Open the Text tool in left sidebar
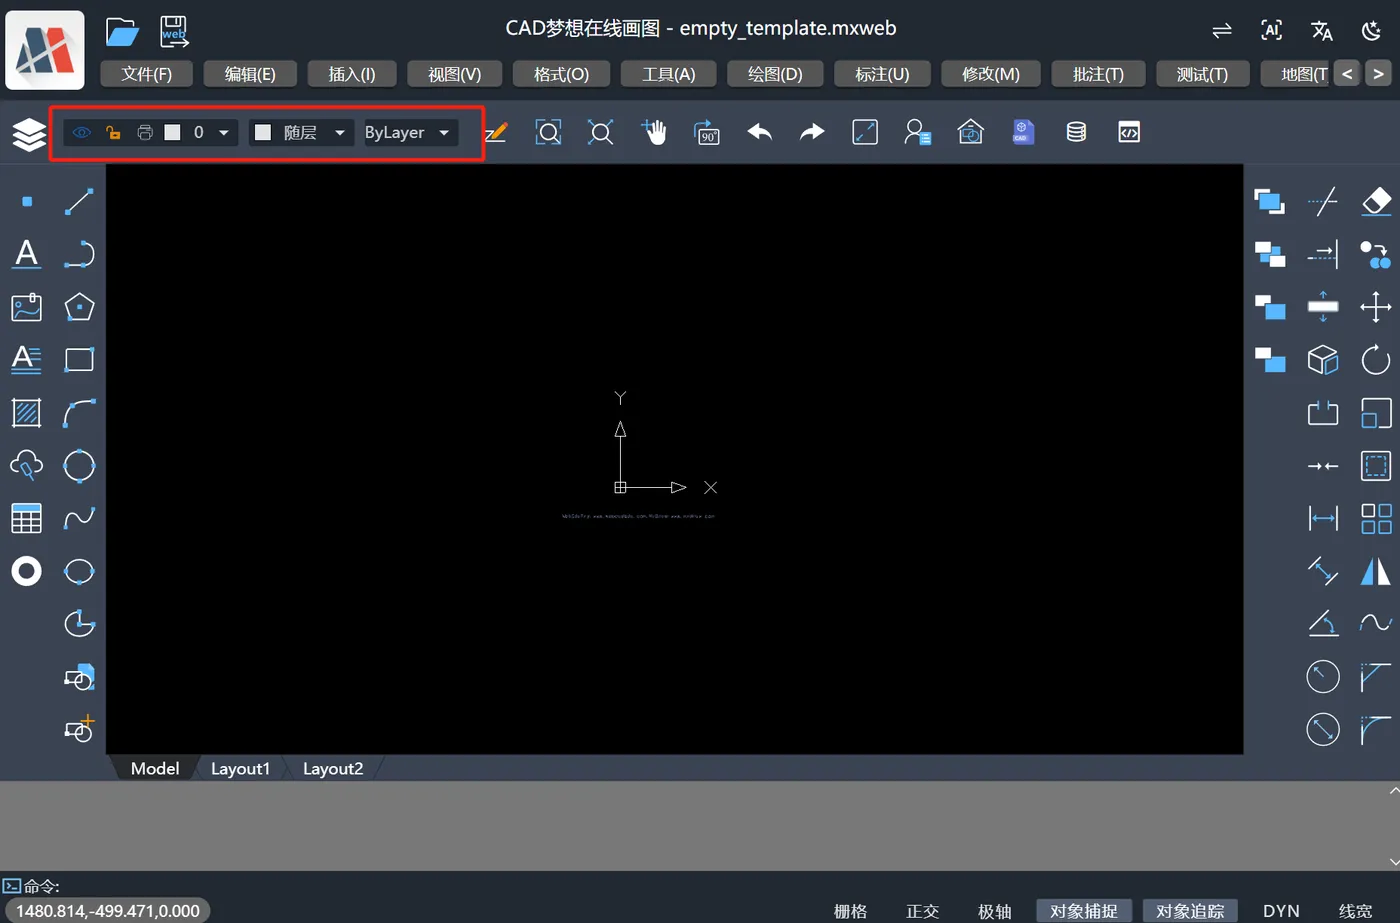Image resolution: width=1400 pixels, height=923 pixels. (25, 254)
